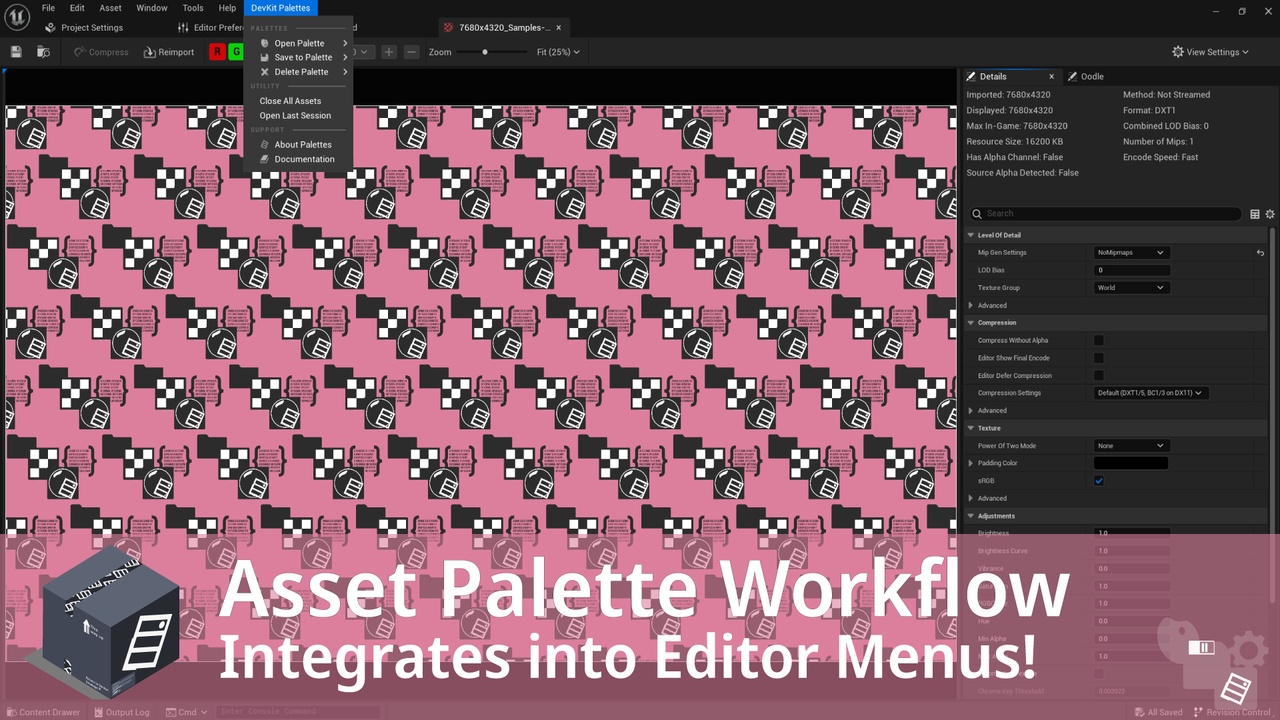
Task: Open the Content Drawer
Action: pos(43,712)
